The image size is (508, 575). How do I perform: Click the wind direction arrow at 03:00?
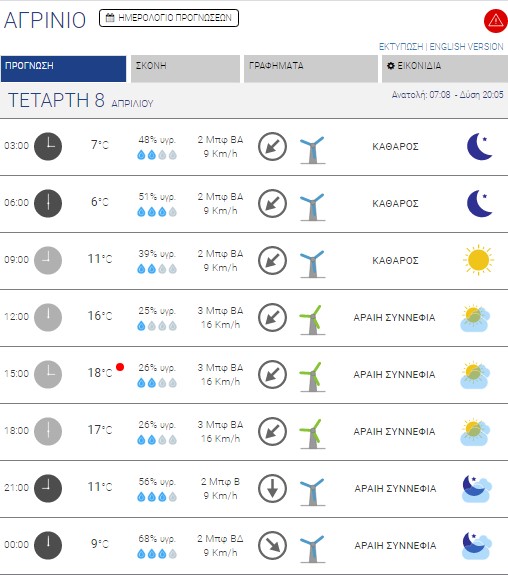pyautogui.click(x=272, y=147)
